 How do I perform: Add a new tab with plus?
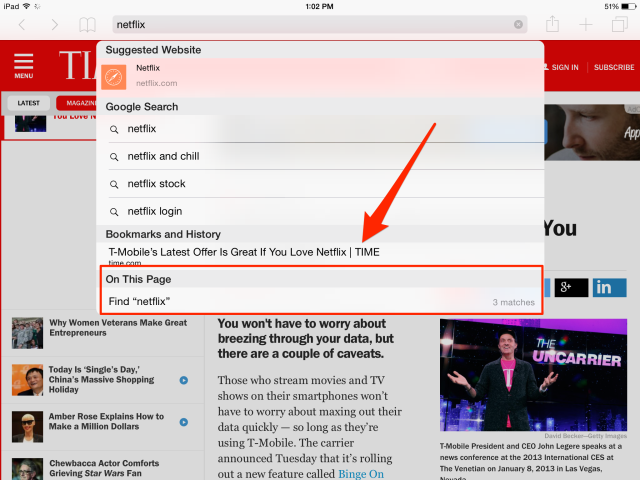[586, 25]
